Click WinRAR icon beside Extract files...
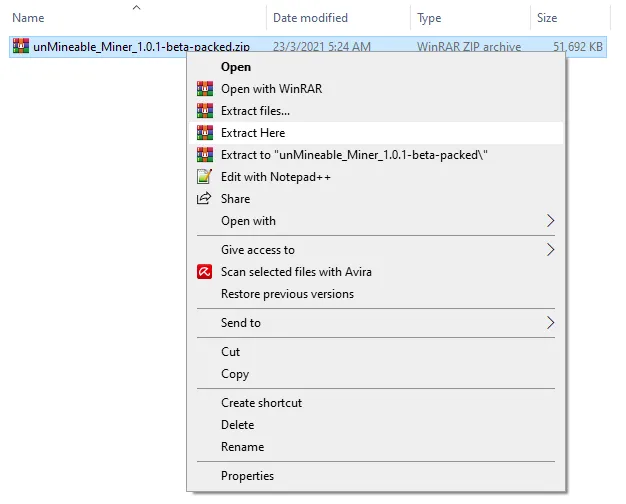 click(205, 111)
